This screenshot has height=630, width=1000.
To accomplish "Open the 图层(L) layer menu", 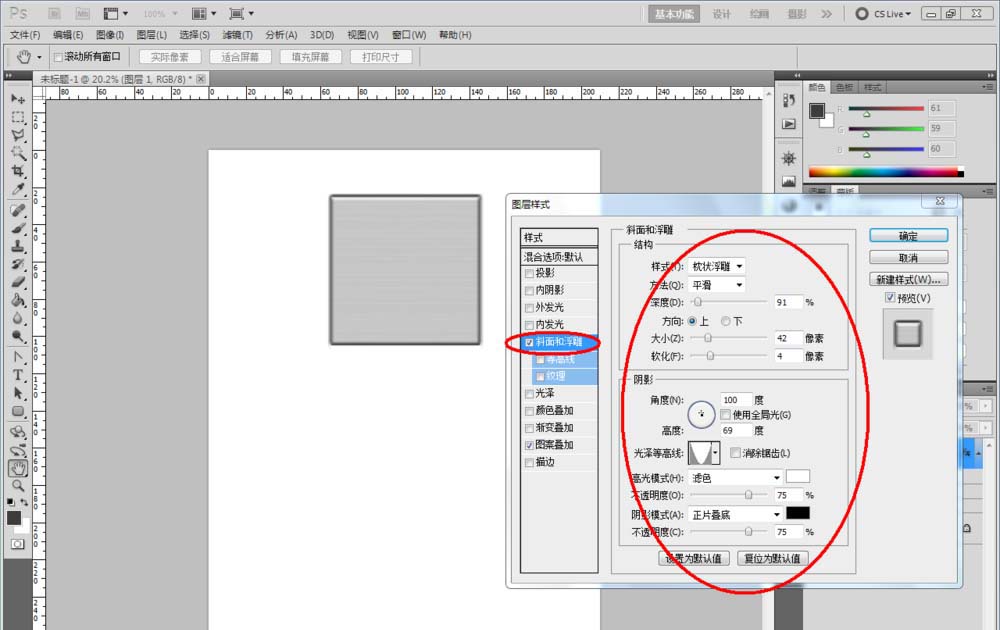I will pos(151,35).
